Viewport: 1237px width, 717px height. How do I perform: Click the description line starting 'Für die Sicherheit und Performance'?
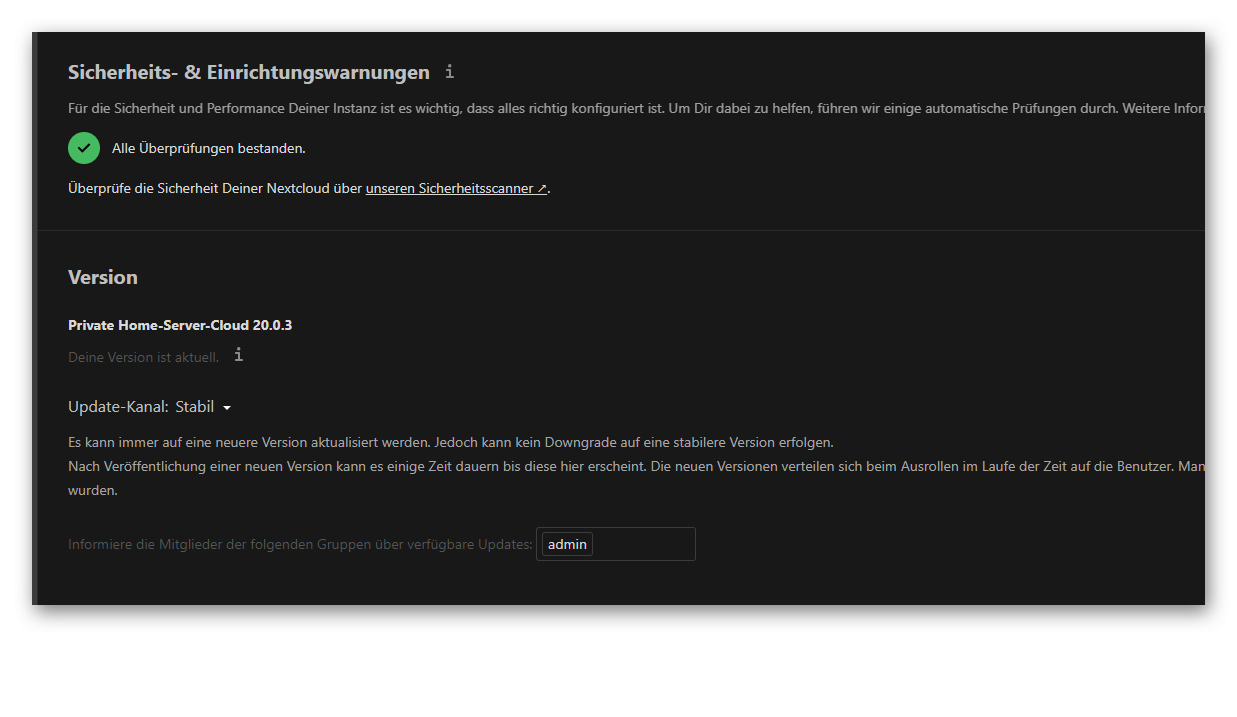[x=636, y=108]
